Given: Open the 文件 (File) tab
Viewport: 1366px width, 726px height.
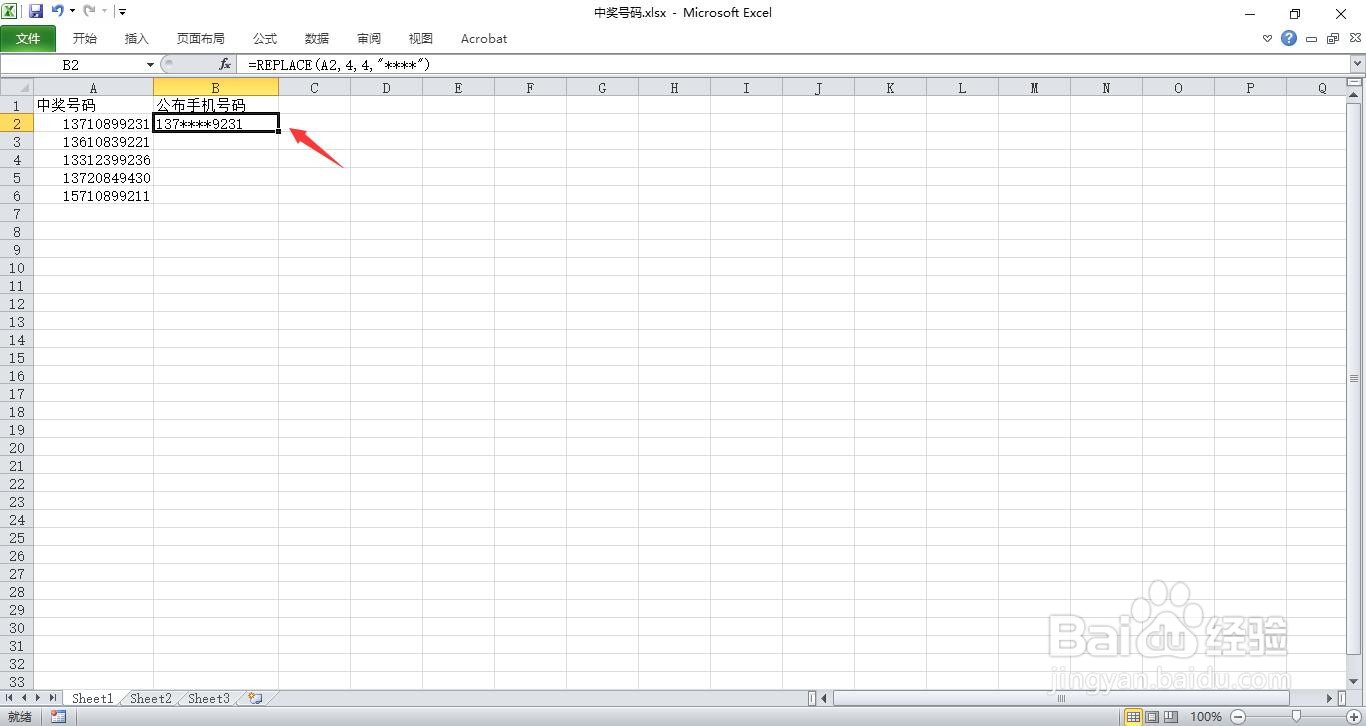Looking at the screenshot, I should coord(29,38).
